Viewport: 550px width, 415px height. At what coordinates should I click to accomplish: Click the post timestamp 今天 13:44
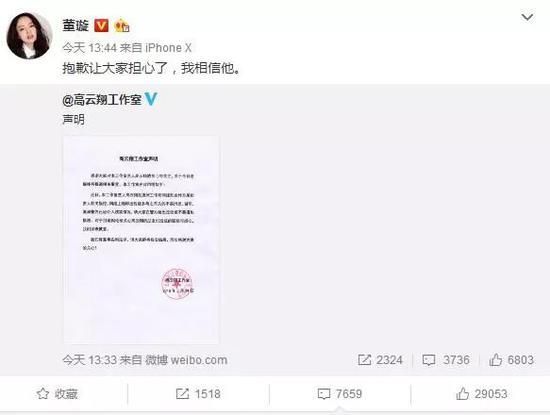click(x=89, y=48)
